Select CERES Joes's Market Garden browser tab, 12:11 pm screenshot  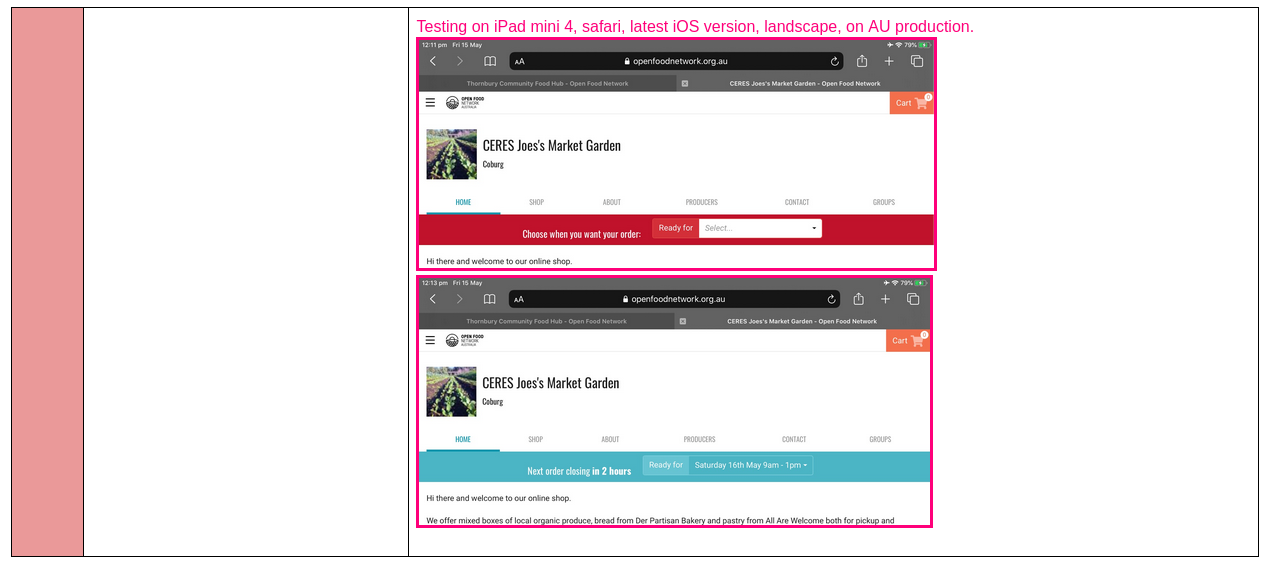(805, 84)
